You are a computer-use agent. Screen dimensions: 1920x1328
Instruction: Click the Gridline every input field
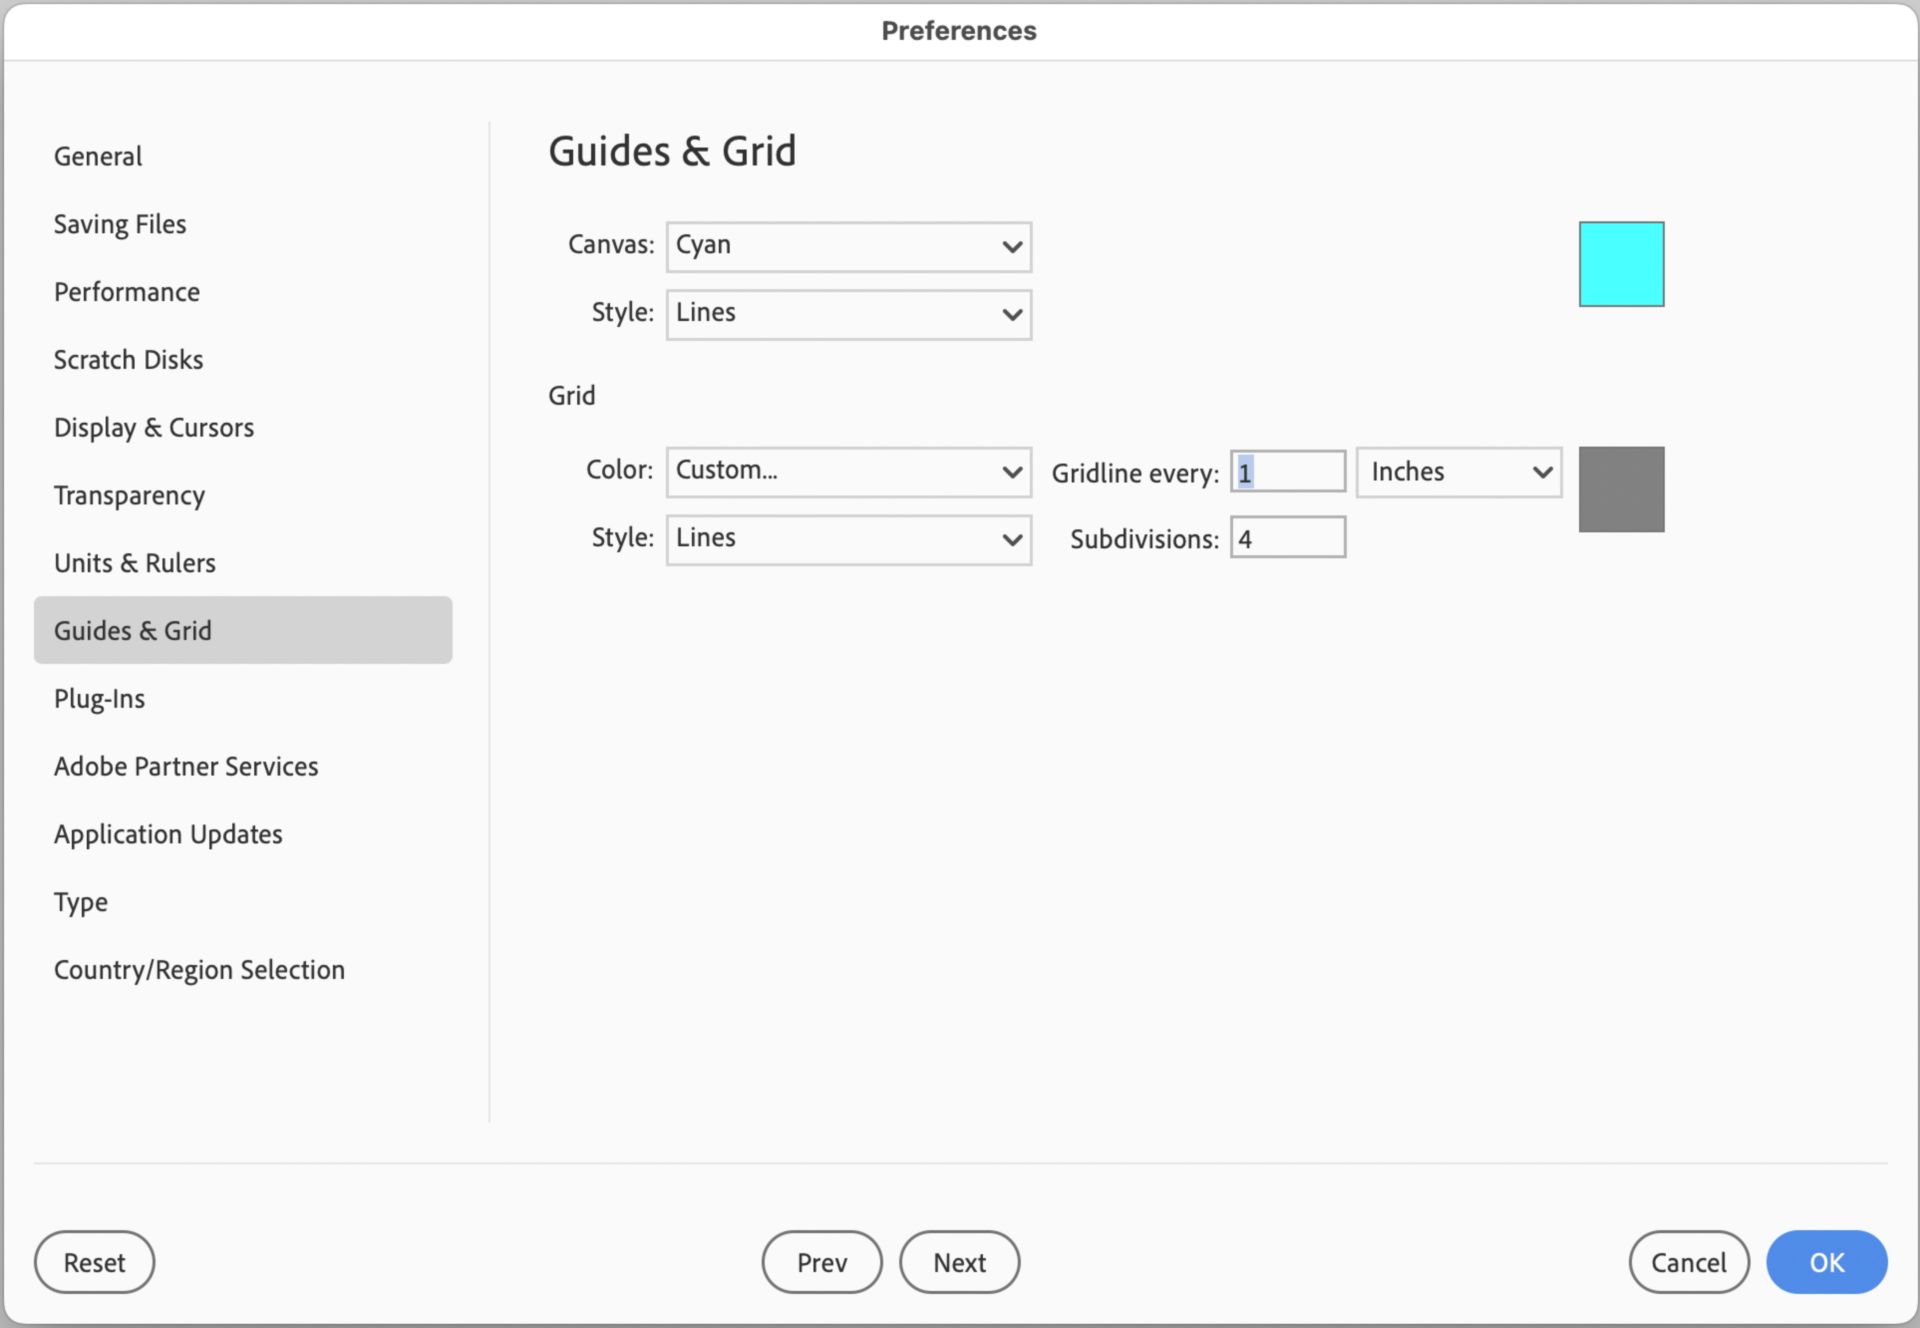click(1287, 470)
